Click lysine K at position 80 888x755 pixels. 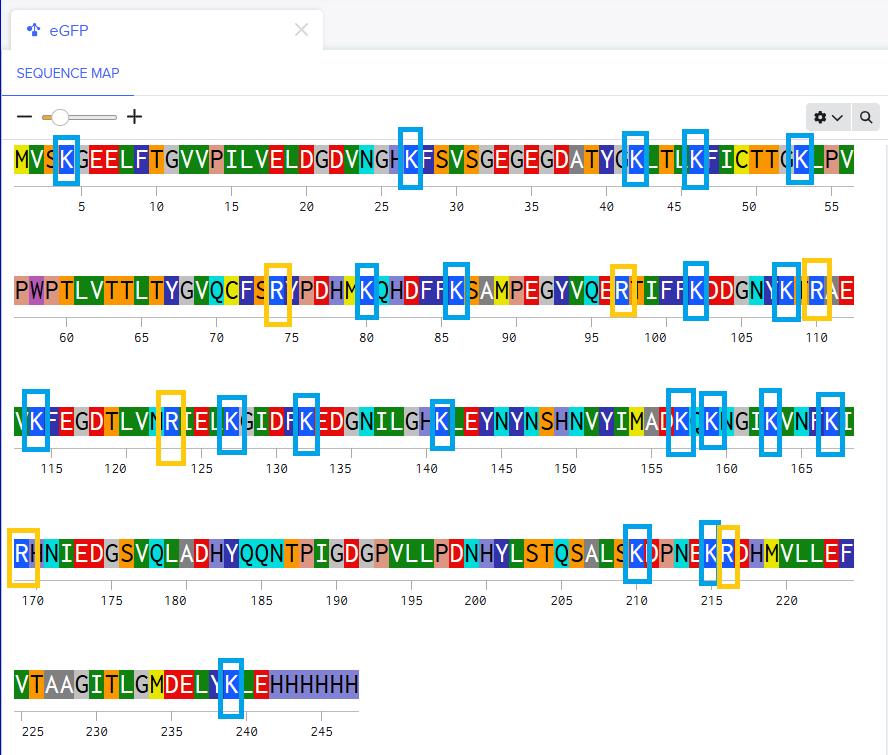click(x=367, y=291)
